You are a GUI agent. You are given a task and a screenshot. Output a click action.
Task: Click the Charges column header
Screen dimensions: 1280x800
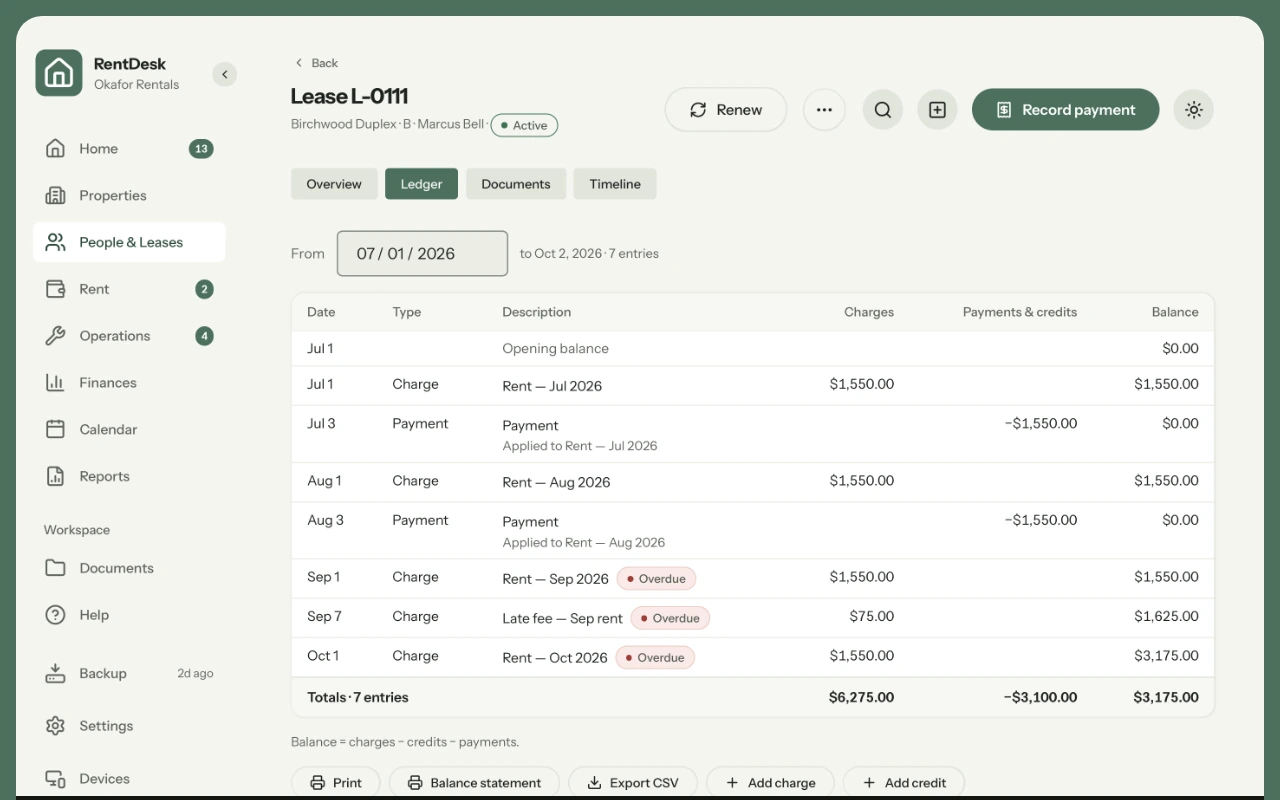(869, 312)
